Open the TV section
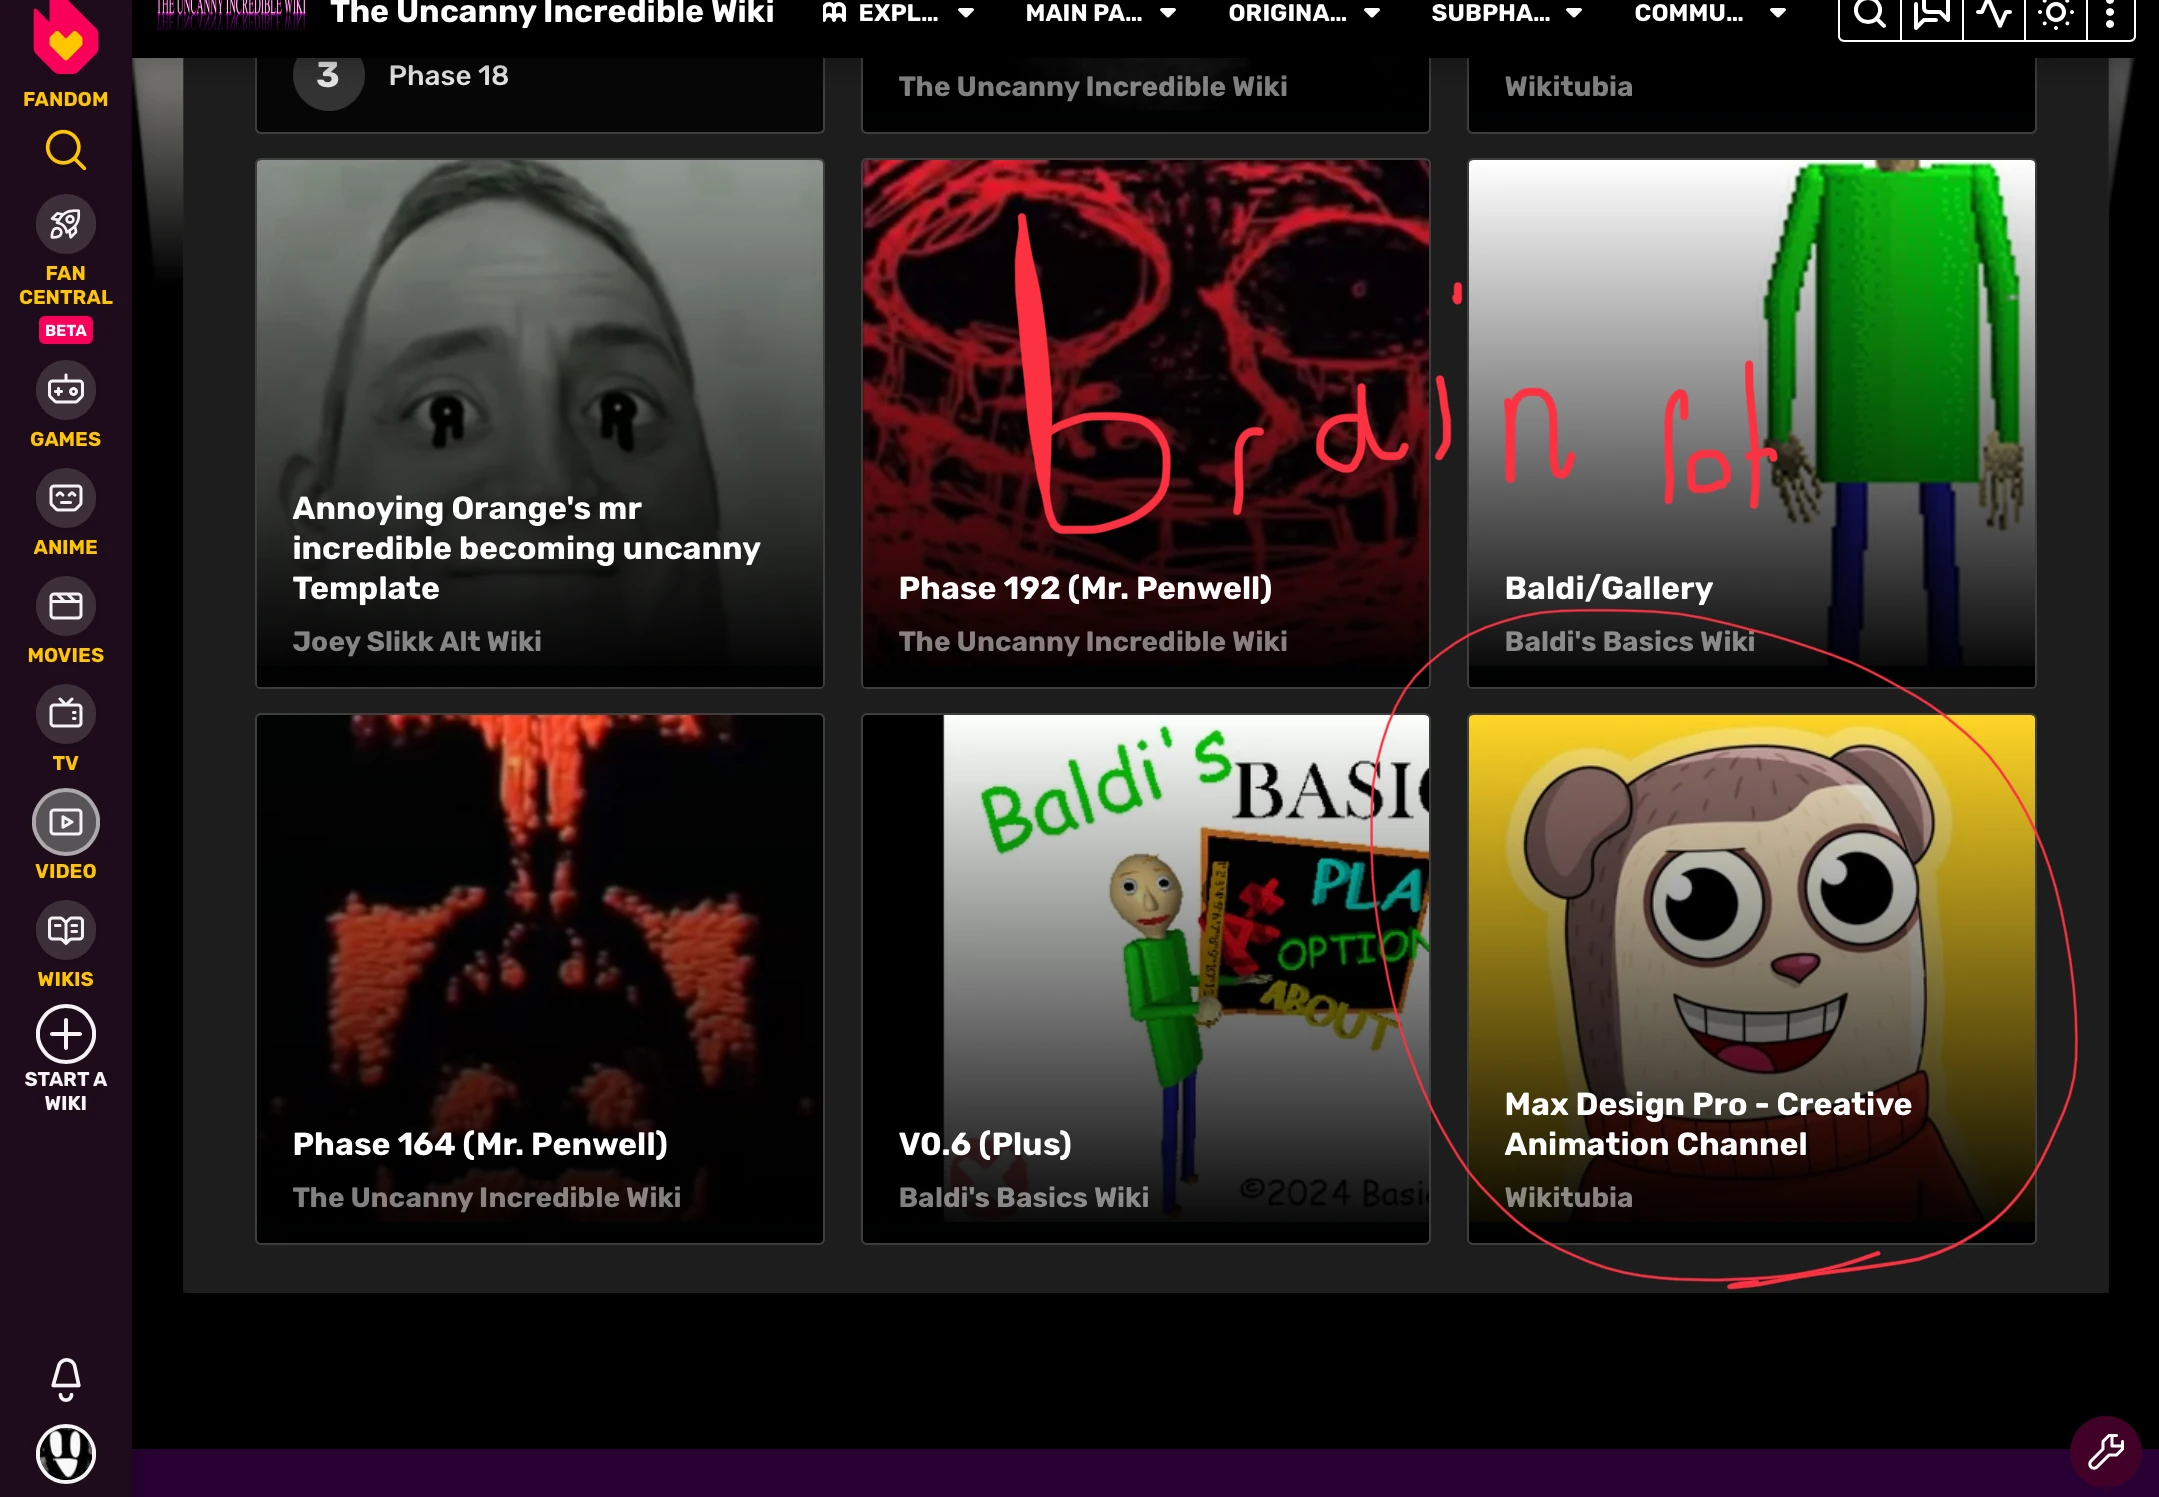Viewport: 2159px width, 1497px height. point(65,714)
